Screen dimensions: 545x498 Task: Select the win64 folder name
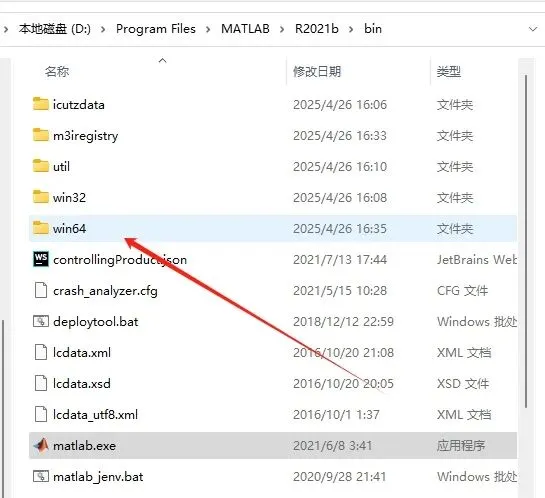point(69,228)
